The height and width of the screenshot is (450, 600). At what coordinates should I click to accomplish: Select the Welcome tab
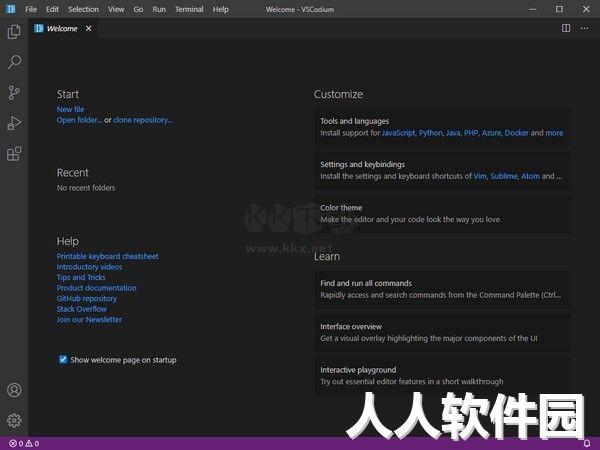(x=62, y=28)
